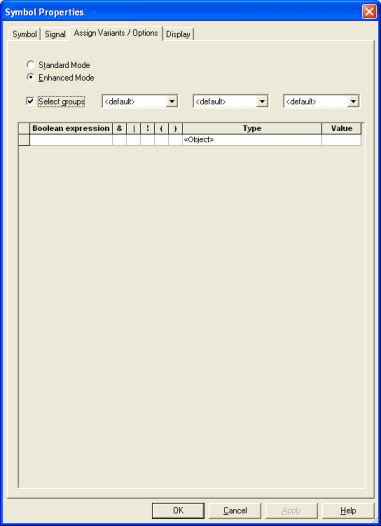Click the ) bracket column header
Viewport: 381px width, 526px height.
(175, 128)
